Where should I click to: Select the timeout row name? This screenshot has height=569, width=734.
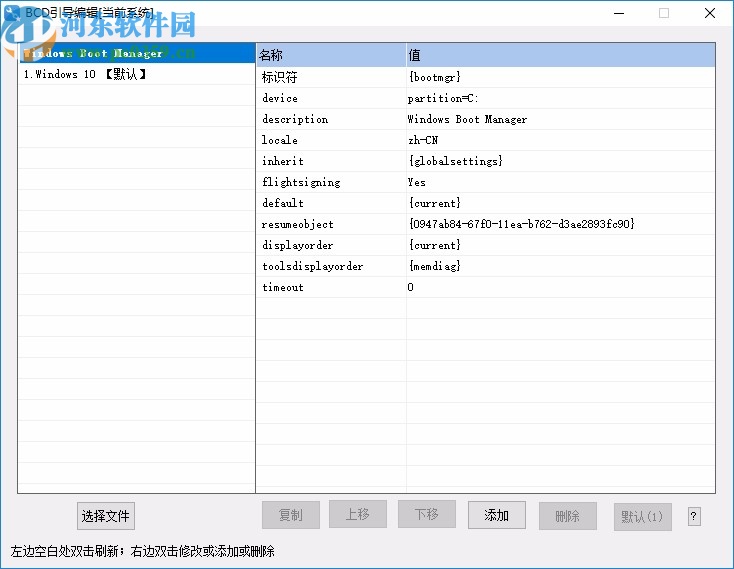(283, 287)
